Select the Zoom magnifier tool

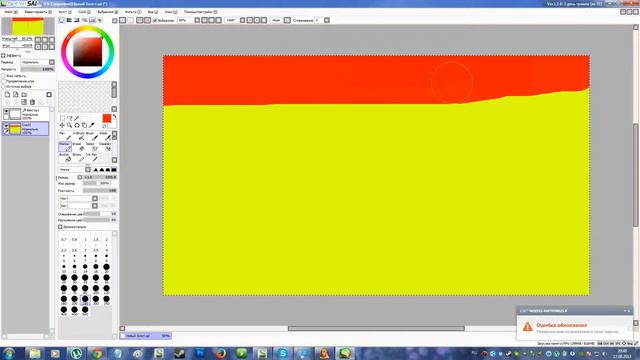pos(70,125)
